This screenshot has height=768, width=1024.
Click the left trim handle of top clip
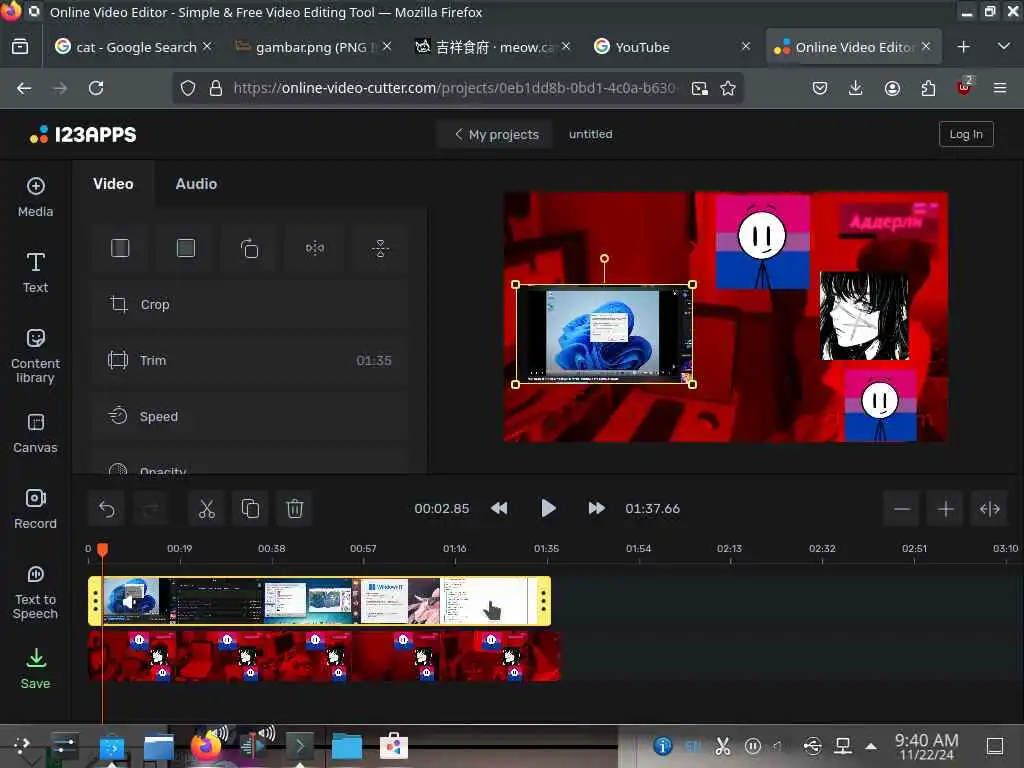pos(95,601)
